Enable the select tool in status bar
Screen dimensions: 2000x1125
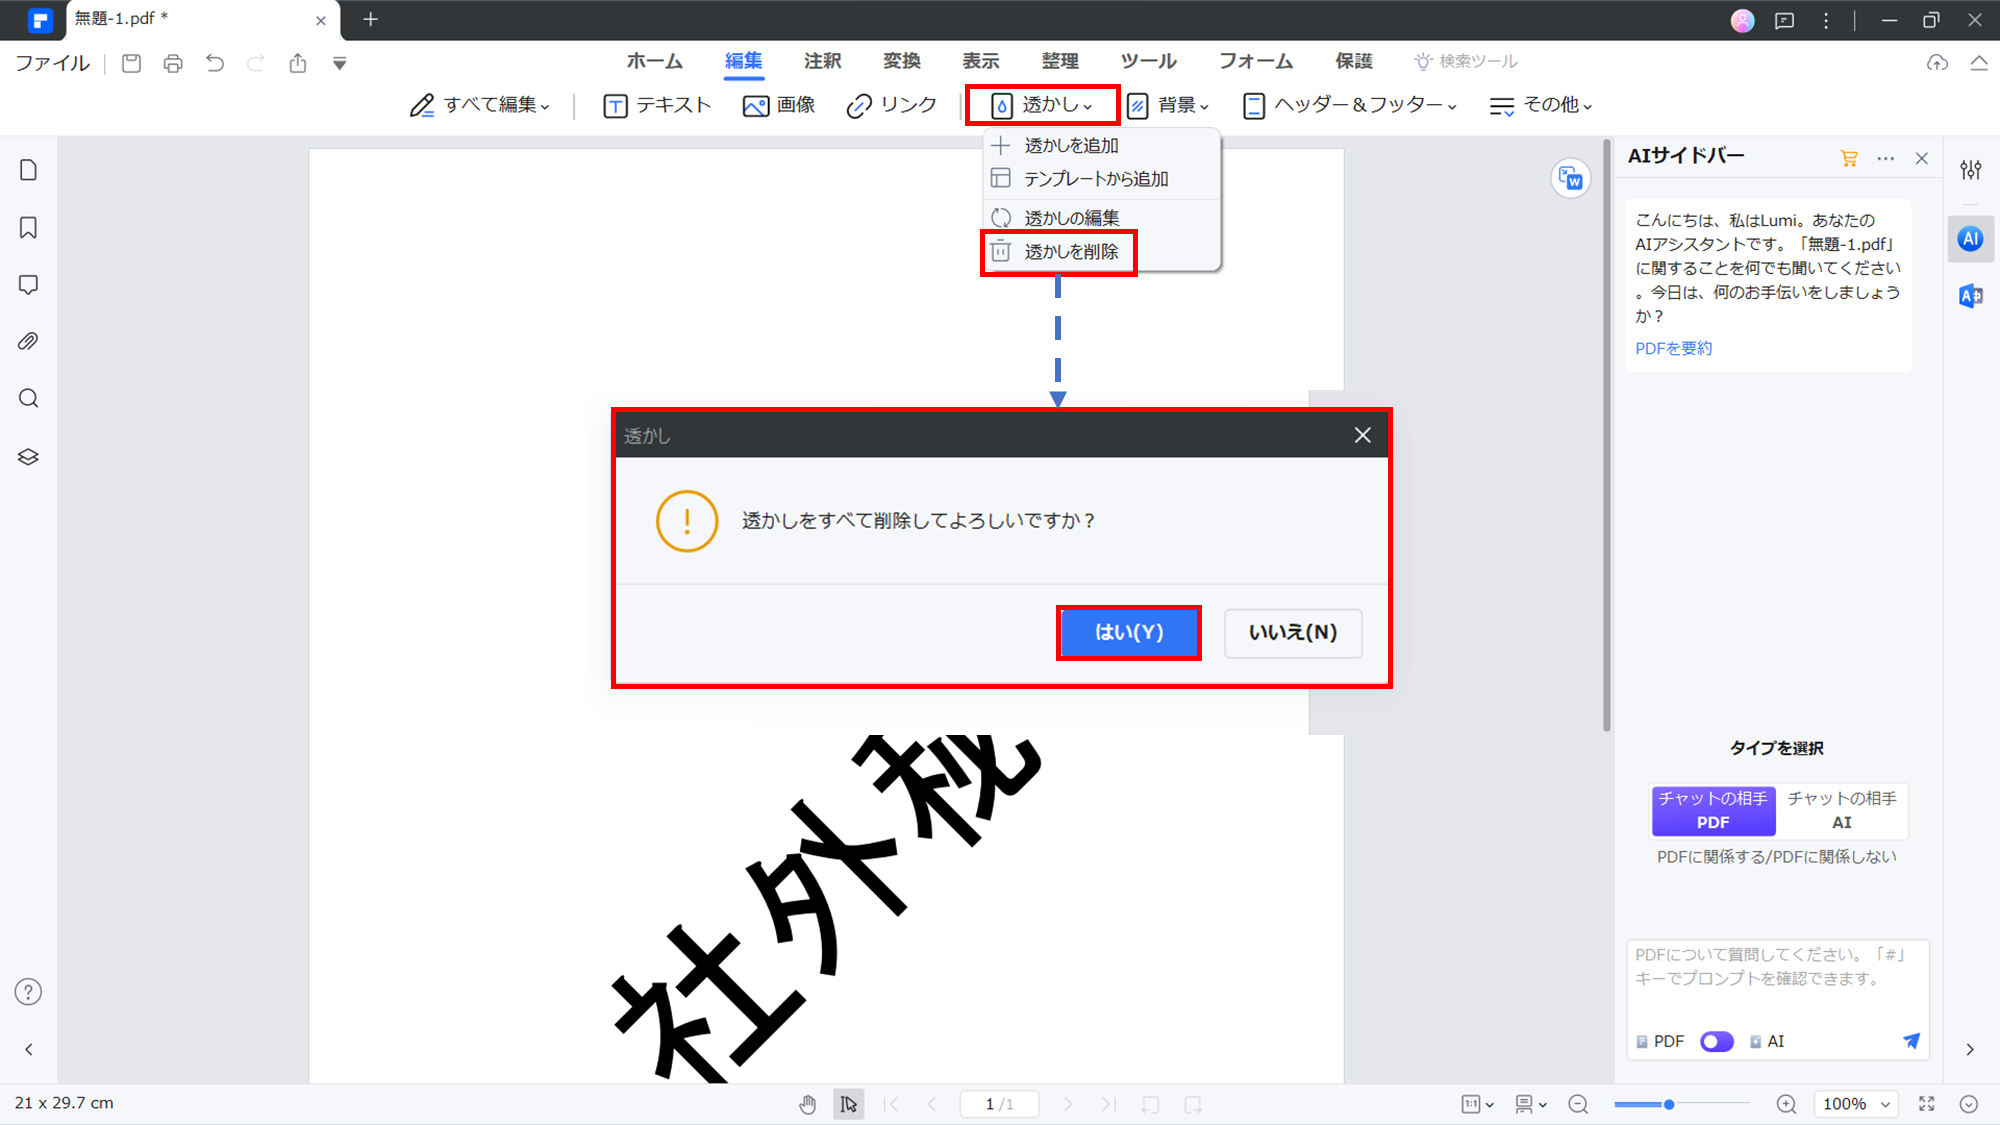[848, 1104]
